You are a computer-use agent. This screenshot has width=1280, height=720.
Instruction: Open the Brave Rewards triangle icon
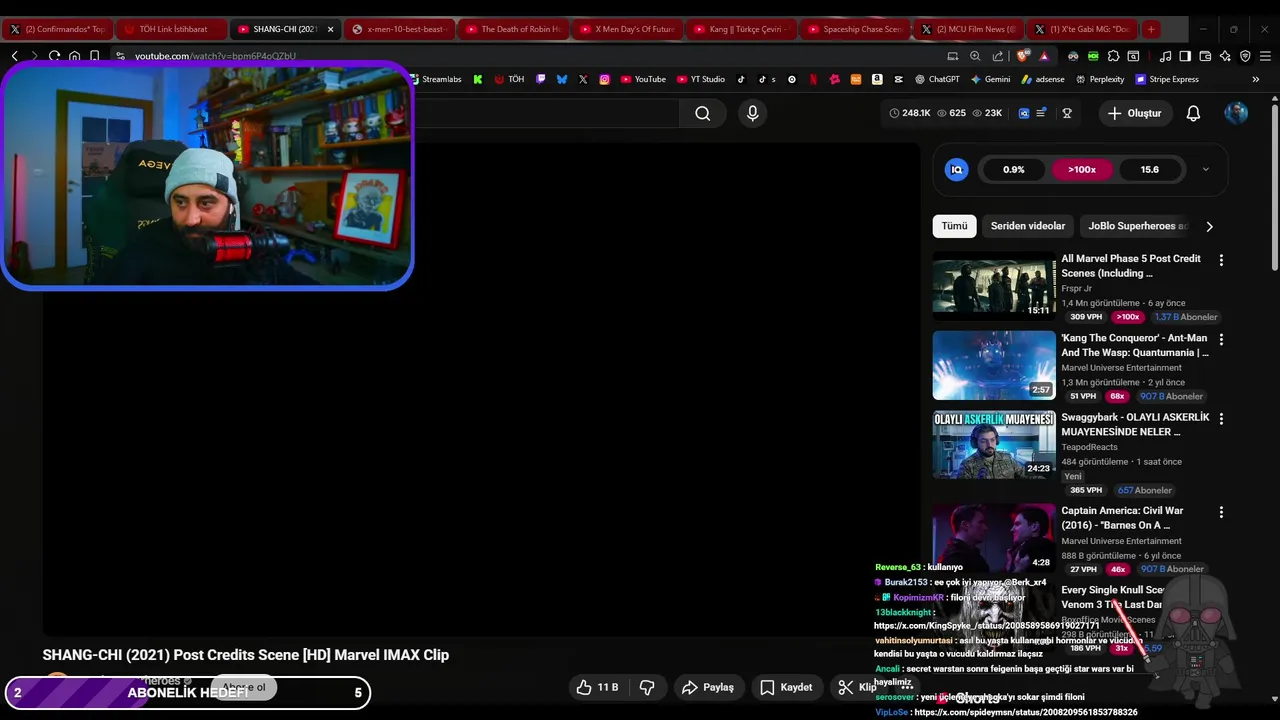(1044, 56)
